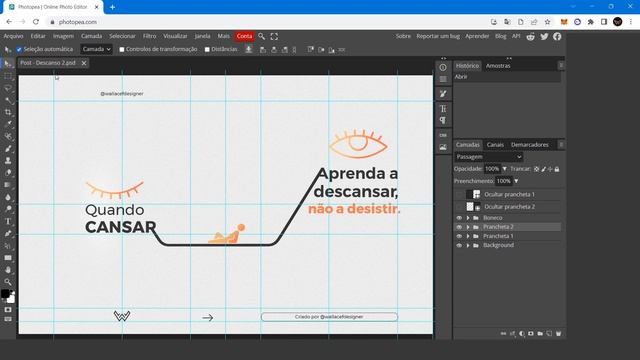The image size is (640, 360).
Task: Select the Hand tool
Action: pyautogui.click(x=8, y=270)
